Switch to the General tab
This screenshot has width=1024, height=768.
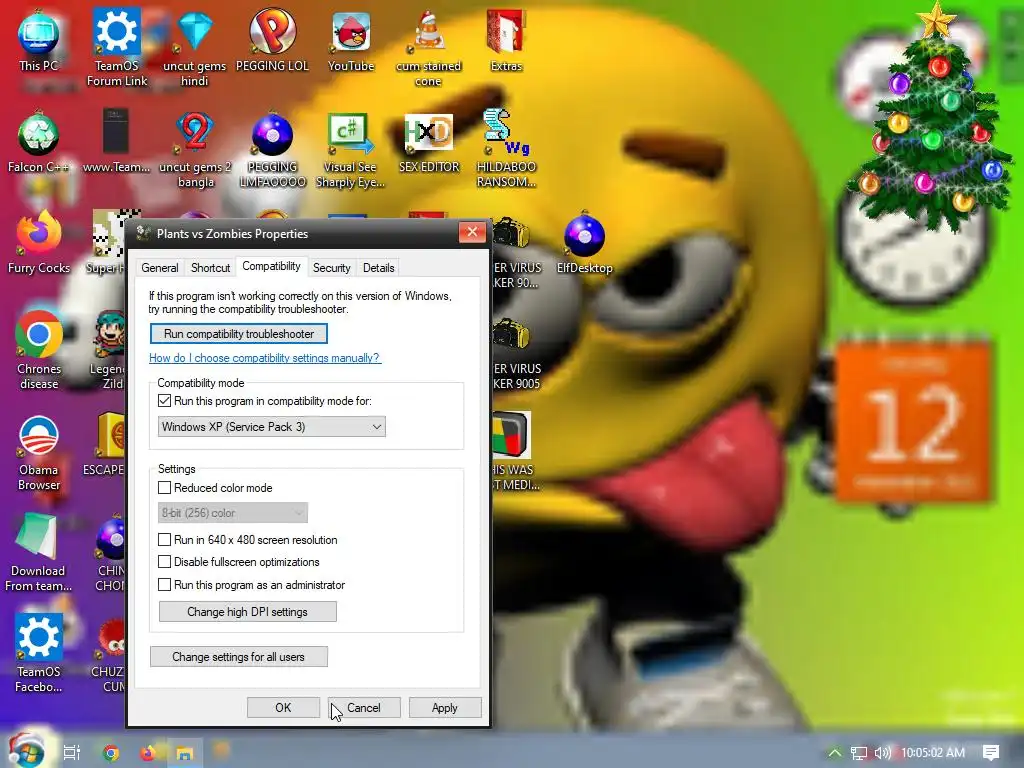(x=159, y=268)
